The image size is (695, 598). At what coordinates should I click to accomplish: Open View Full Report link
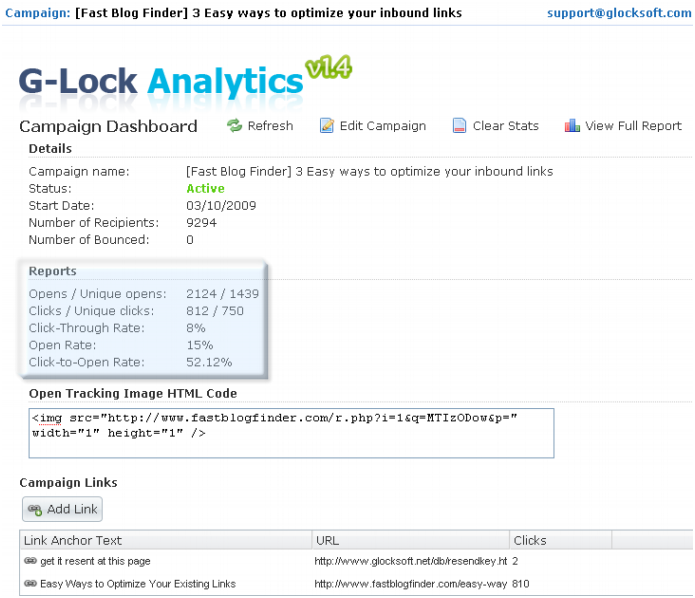tap(633, 126)
